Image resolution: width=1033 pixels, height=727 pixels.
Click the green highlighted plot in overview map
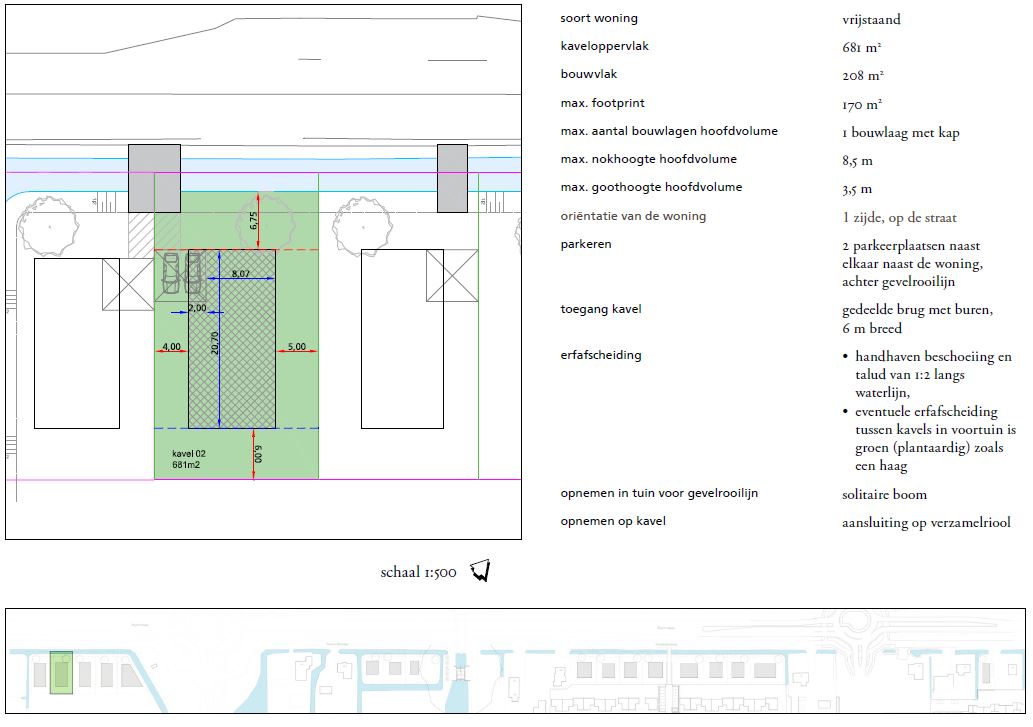pyautogui.click(x=61, y=673)
